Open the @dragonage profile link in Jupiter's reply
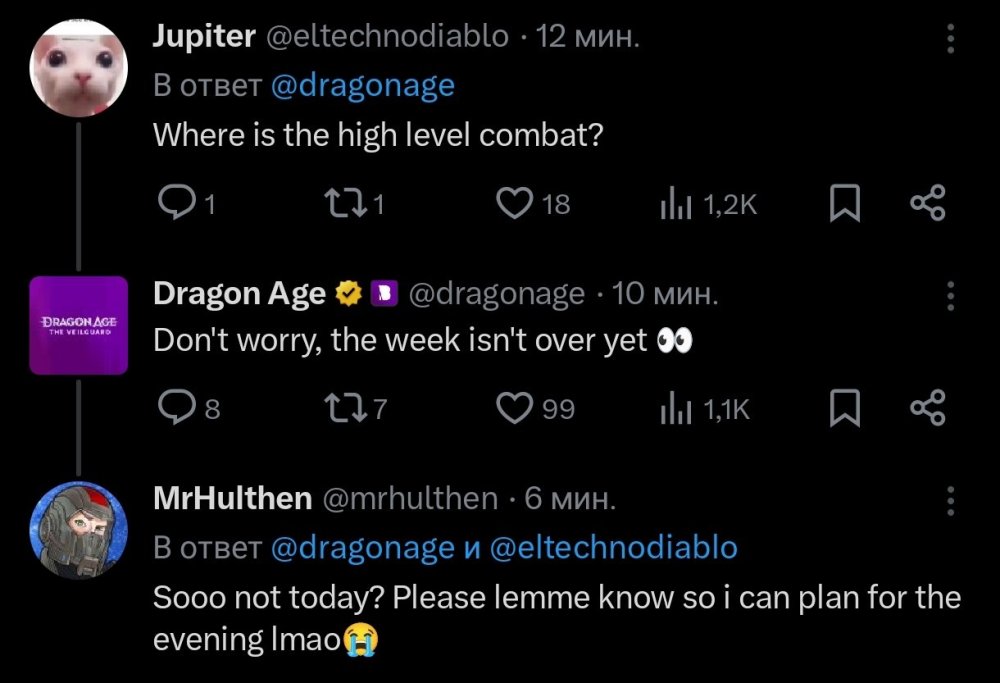The image size is (1000, 683). point(365,86)
